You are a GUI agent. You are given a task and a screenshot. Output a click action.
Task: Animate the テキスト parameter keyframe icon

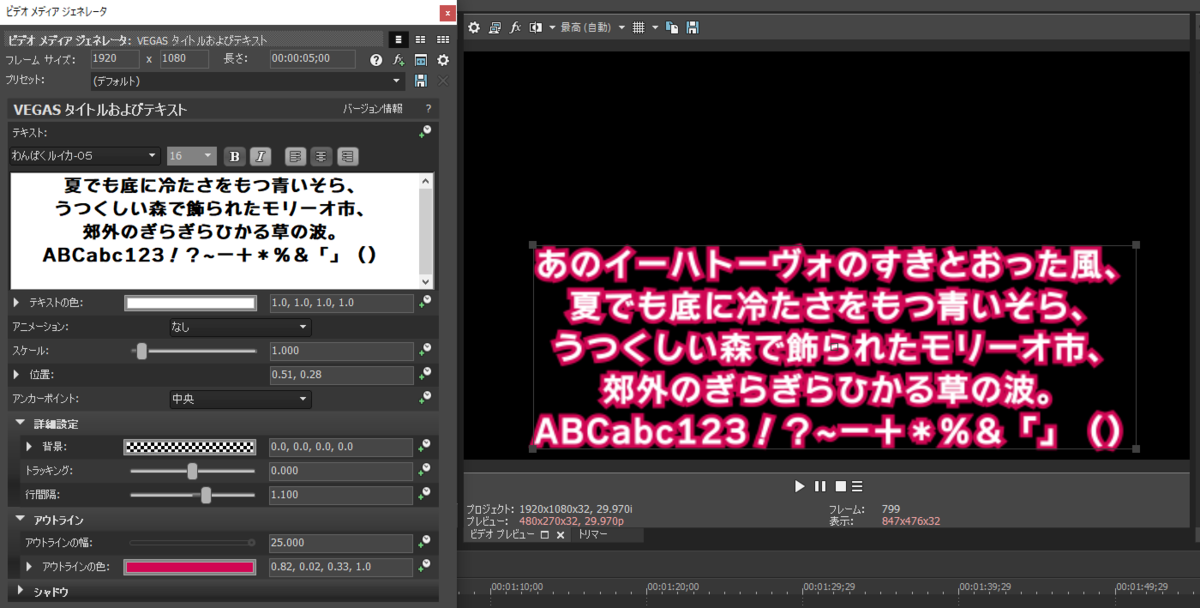[x=424, y=131]
